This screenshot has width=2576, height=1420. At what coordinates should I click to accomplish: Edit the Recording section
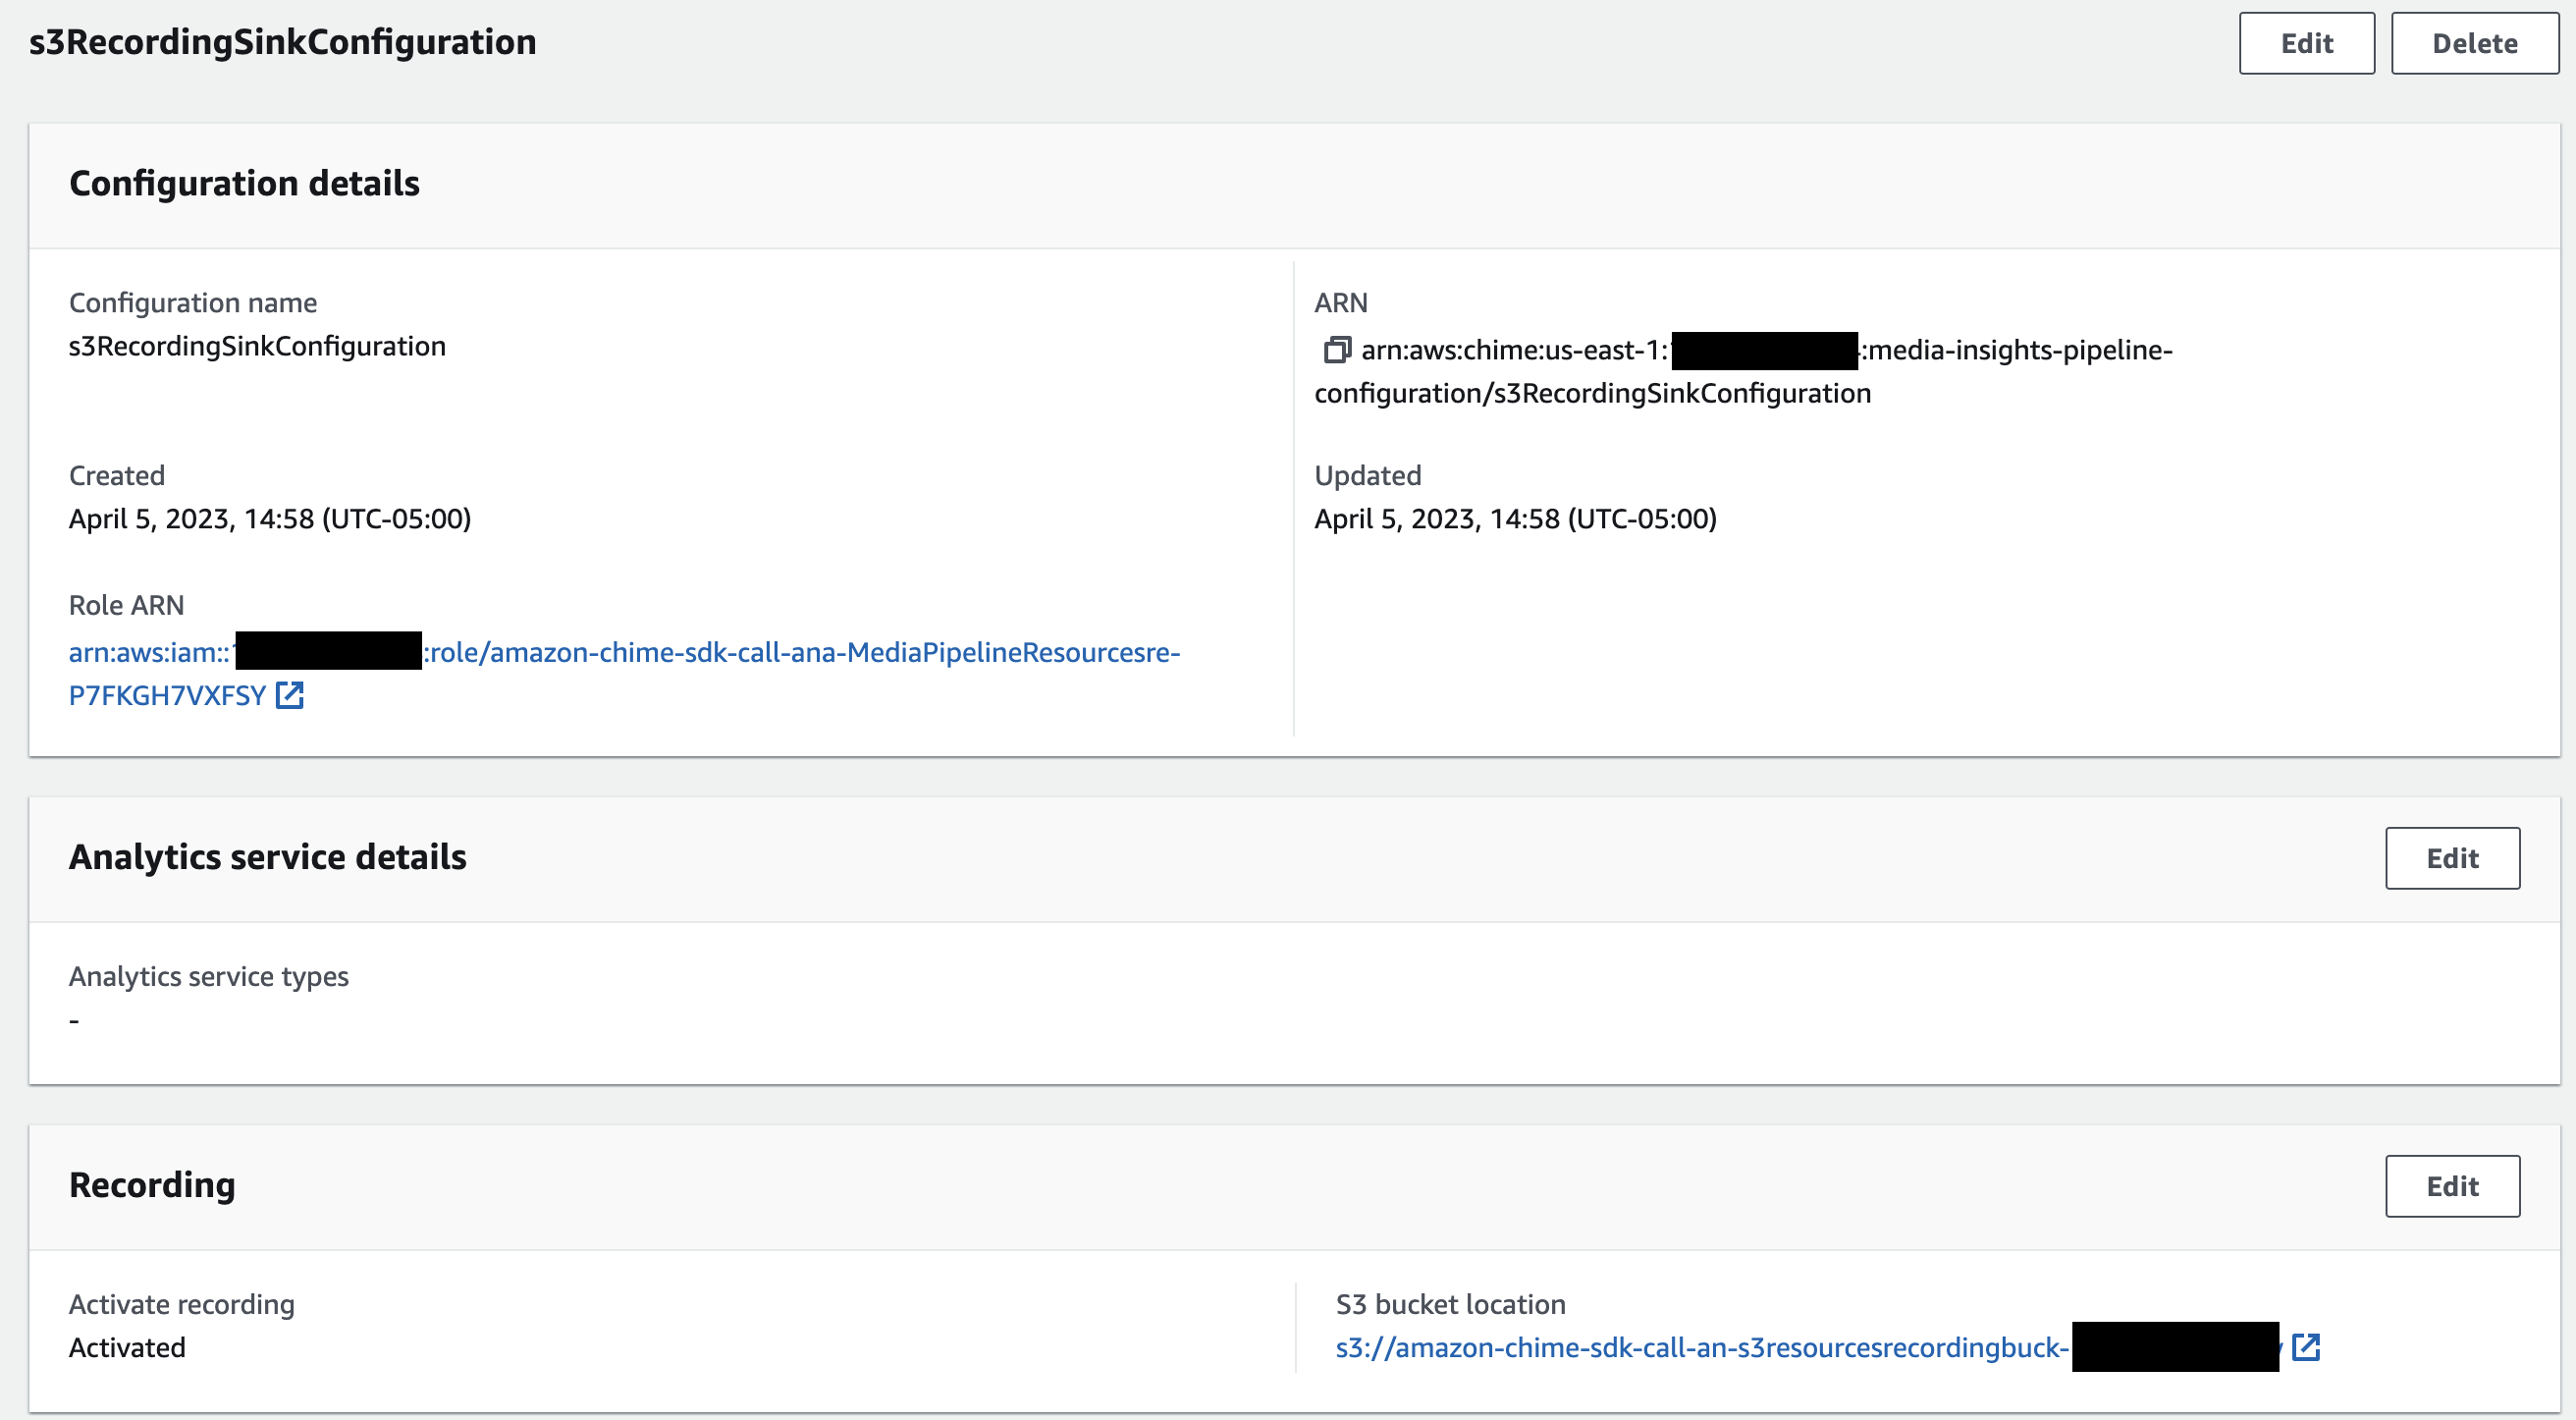click(x=2452, y=1186)
